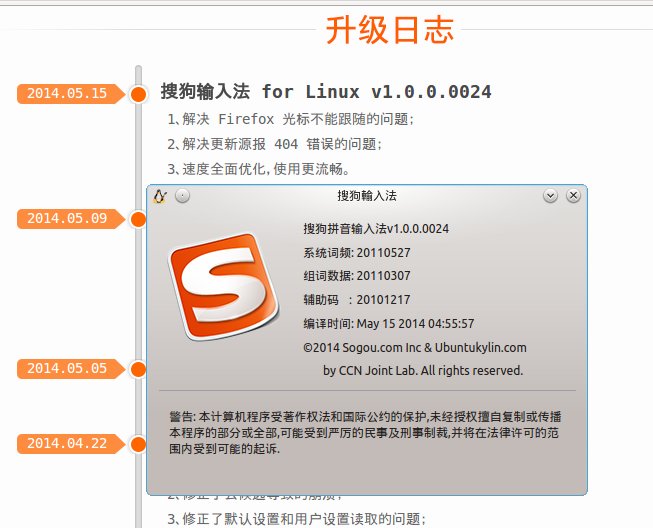Image resolution: width=653 pixels, height=528 pixels.
Task: Click heading 搜狗输入法 for Linux v1.0.0.0024
Action: [326, 92]
